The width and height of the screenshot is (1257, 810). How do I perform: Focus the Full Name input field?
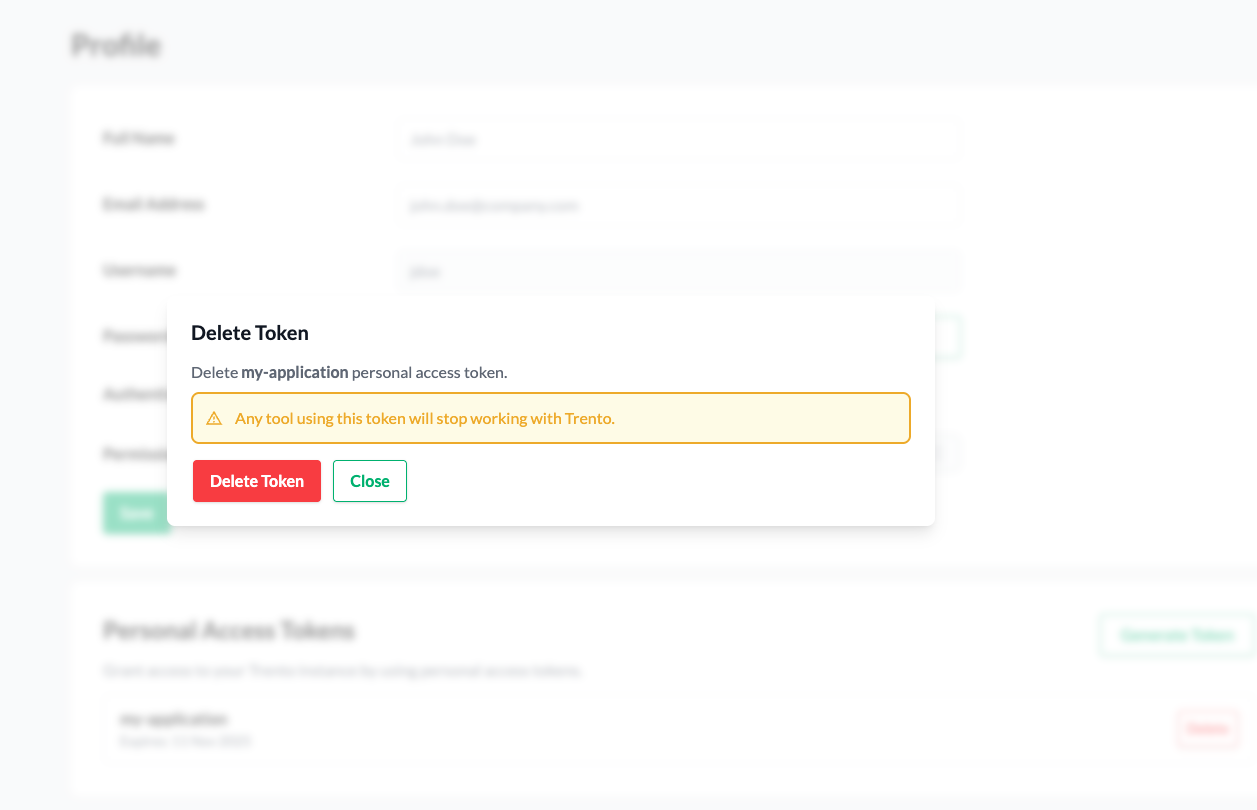pyautogui.click(x=680, y=139)
